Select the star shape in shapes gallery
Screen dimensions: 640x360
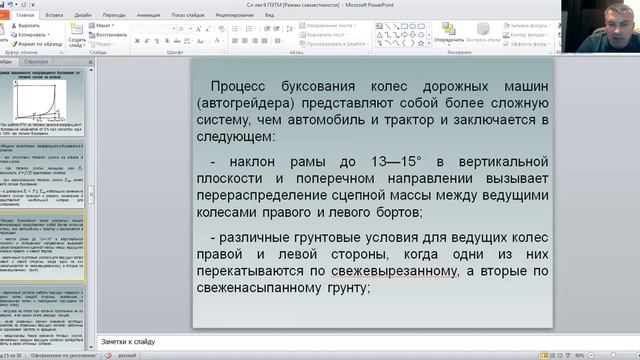coord(421,43)
